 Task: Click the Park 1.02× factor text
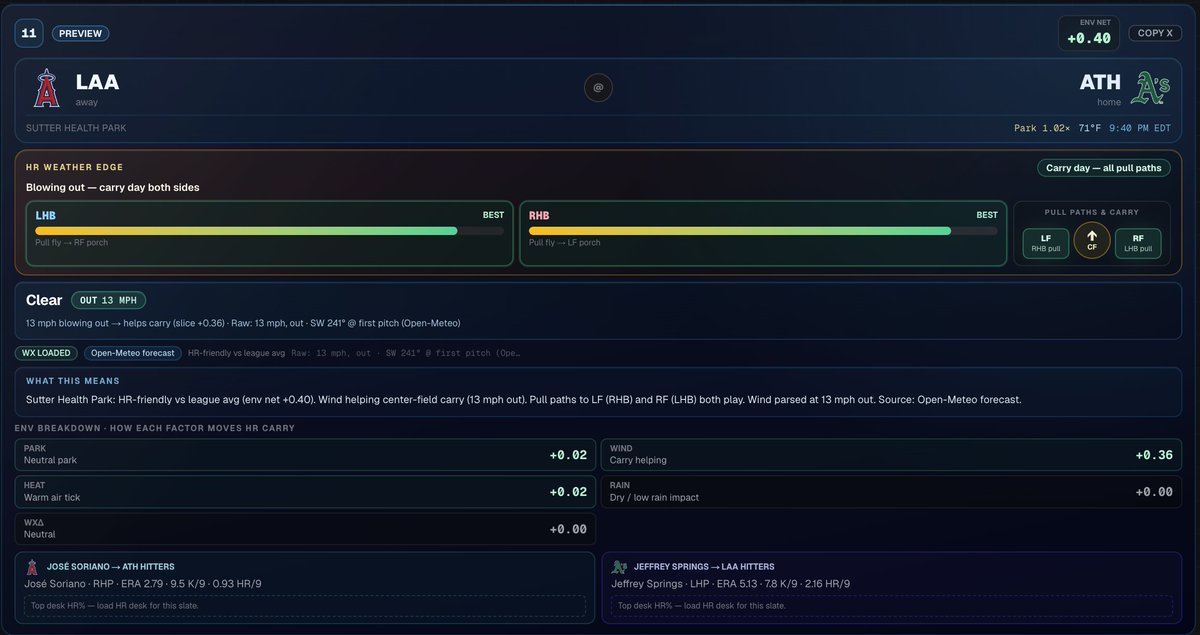(1043, 128)
